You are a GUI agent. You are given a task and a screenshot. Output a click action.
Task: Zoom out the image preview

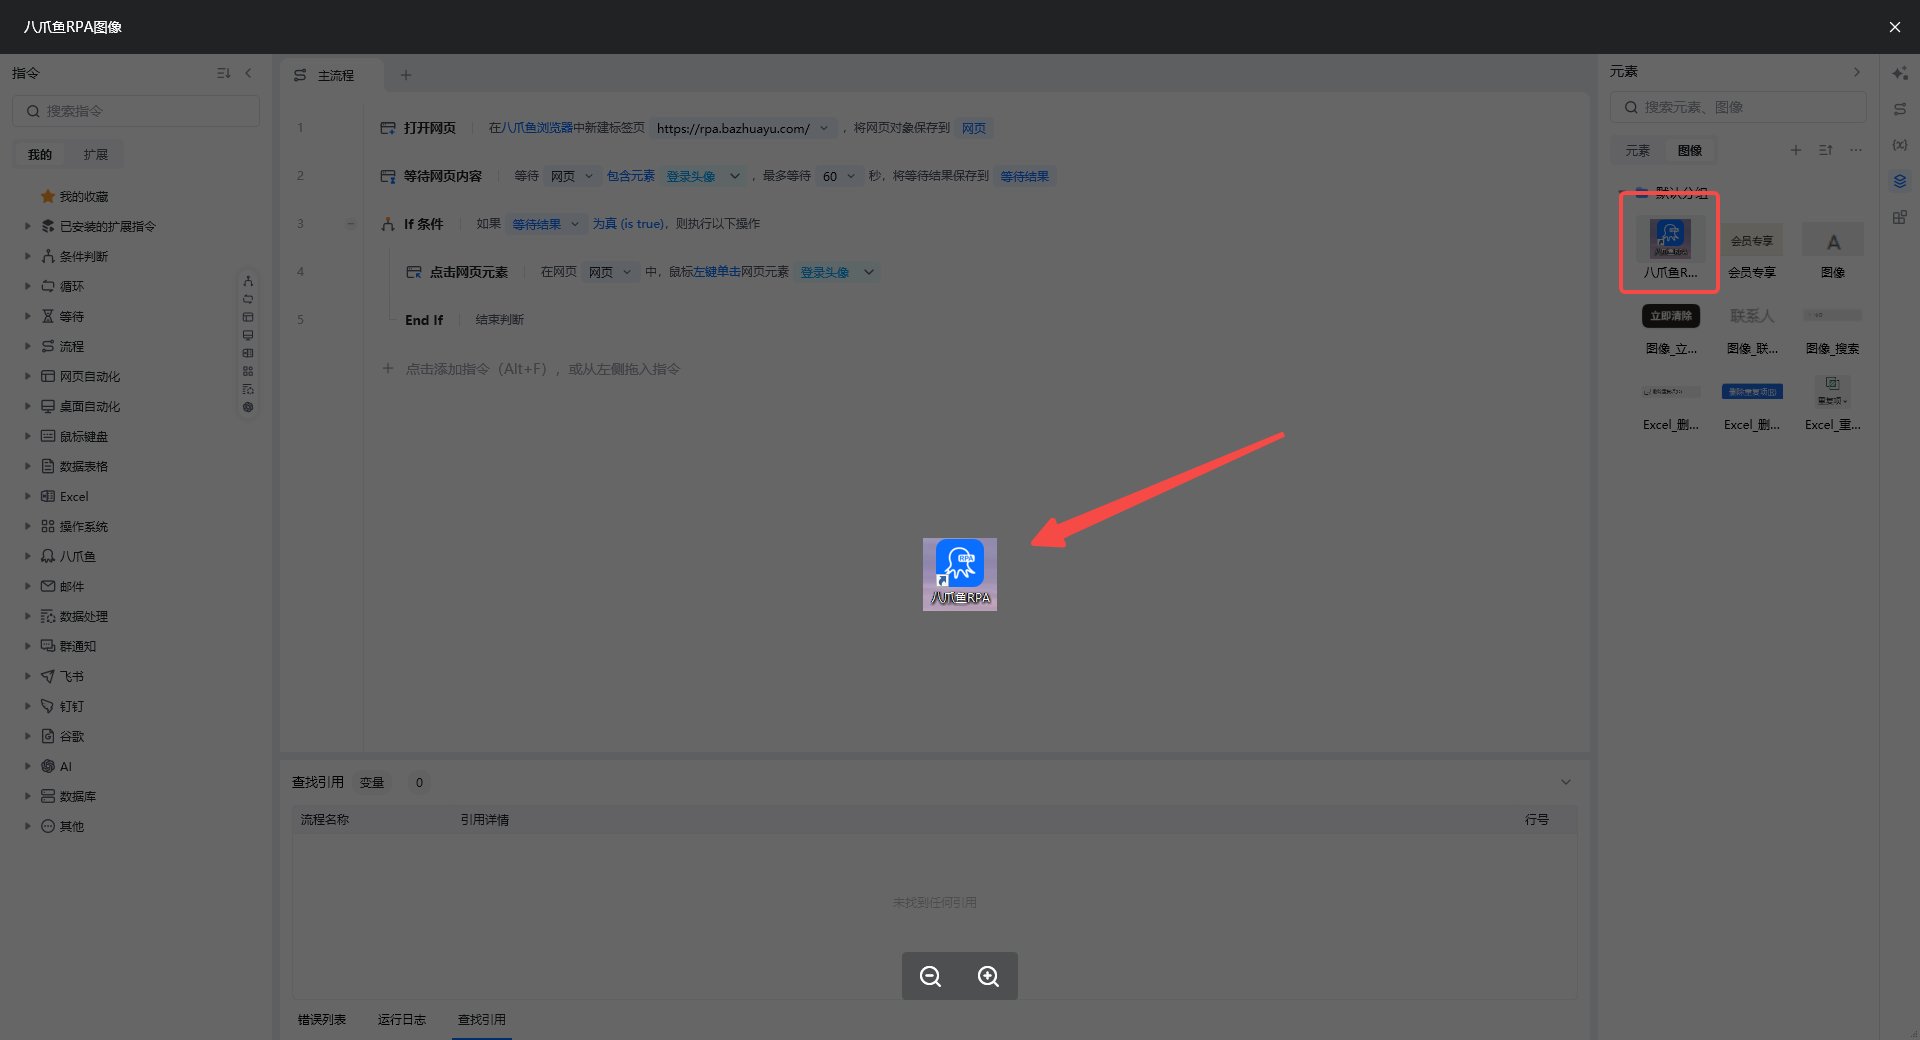coord(930,976)
